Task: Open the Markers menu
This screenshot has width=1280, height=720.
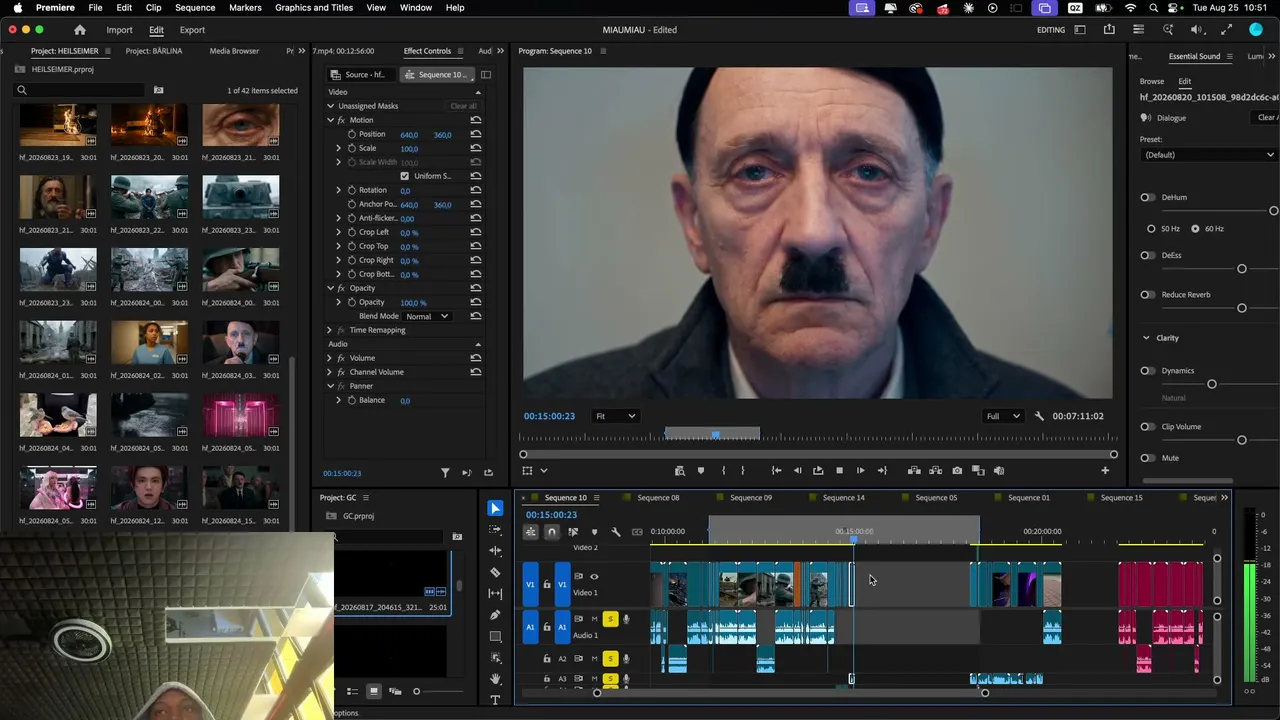Action: coord(245,7)
